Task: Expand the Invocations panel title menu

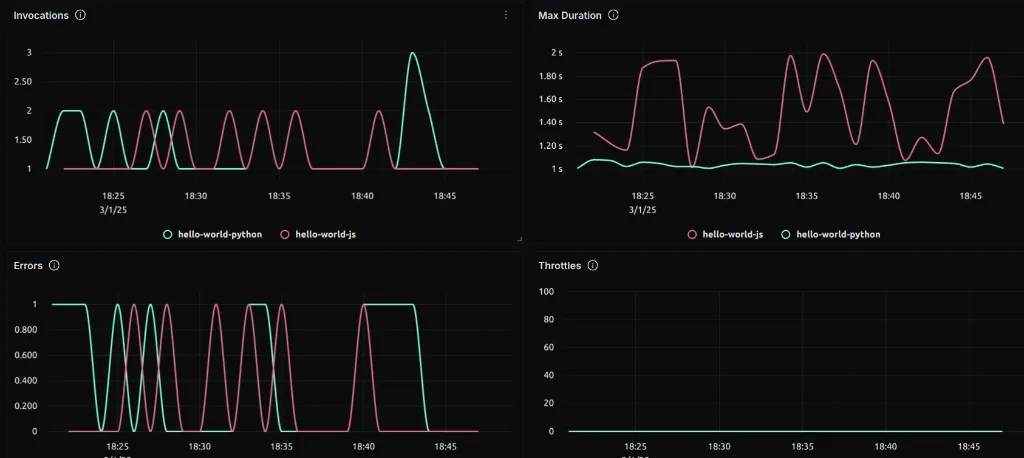Action: [x=40, y=15]
